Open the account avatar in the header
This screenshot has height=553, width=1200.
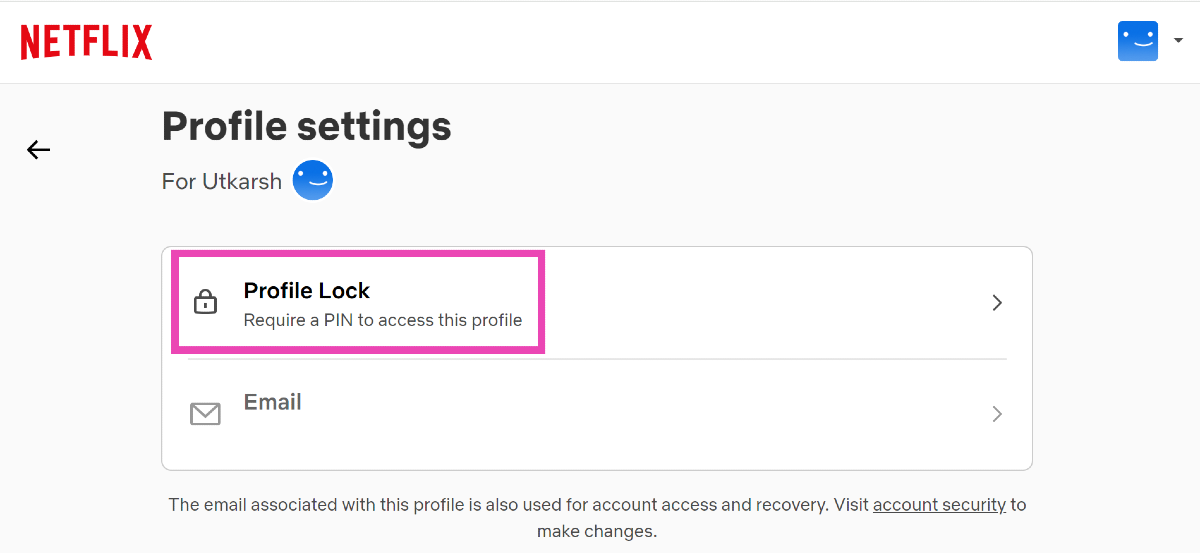[1137, 41]
